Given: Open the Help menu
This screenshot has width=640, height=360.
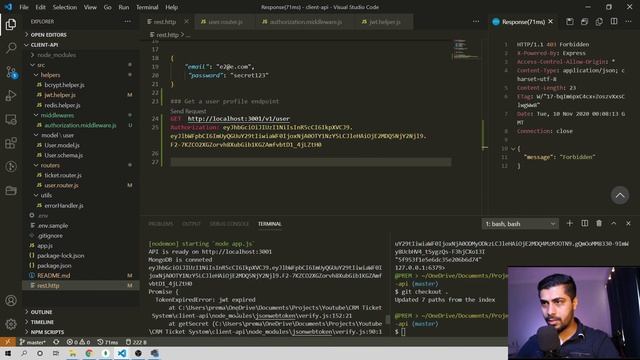Looking at the screenshot, I should [x=171, y=7].
